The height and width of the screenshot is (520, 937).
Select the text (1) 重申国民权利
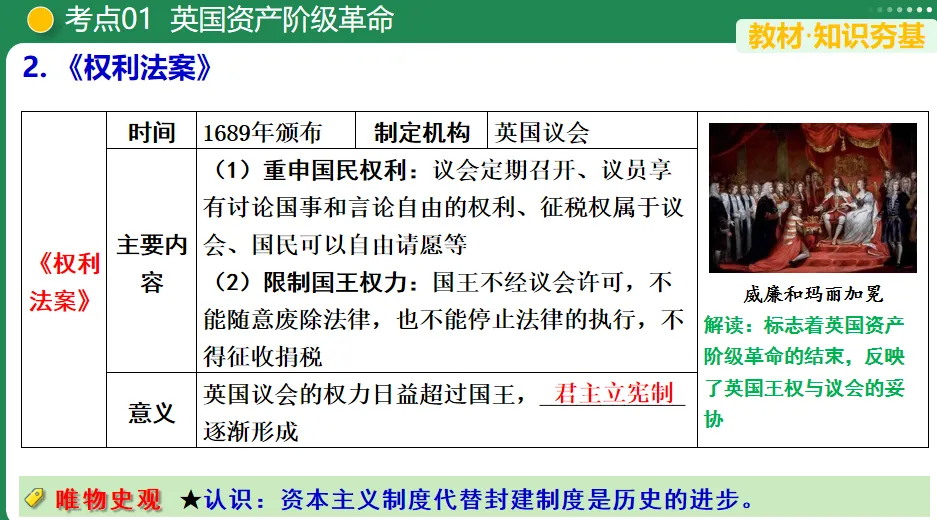click(313, 170)
